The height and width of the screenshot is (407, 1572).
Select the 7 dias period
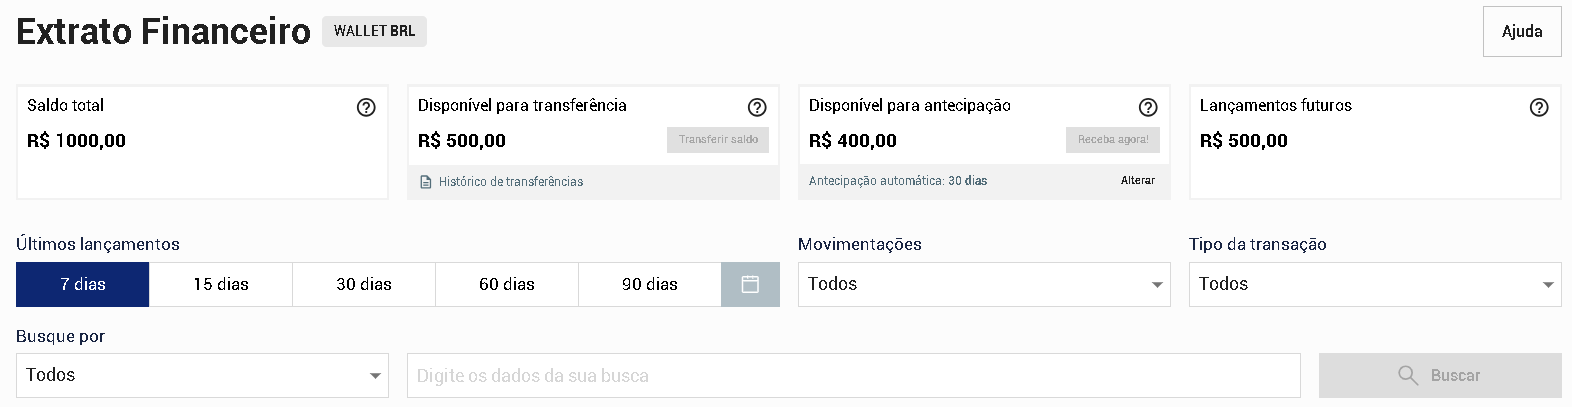pyautogui.click(x=83, y=285)
